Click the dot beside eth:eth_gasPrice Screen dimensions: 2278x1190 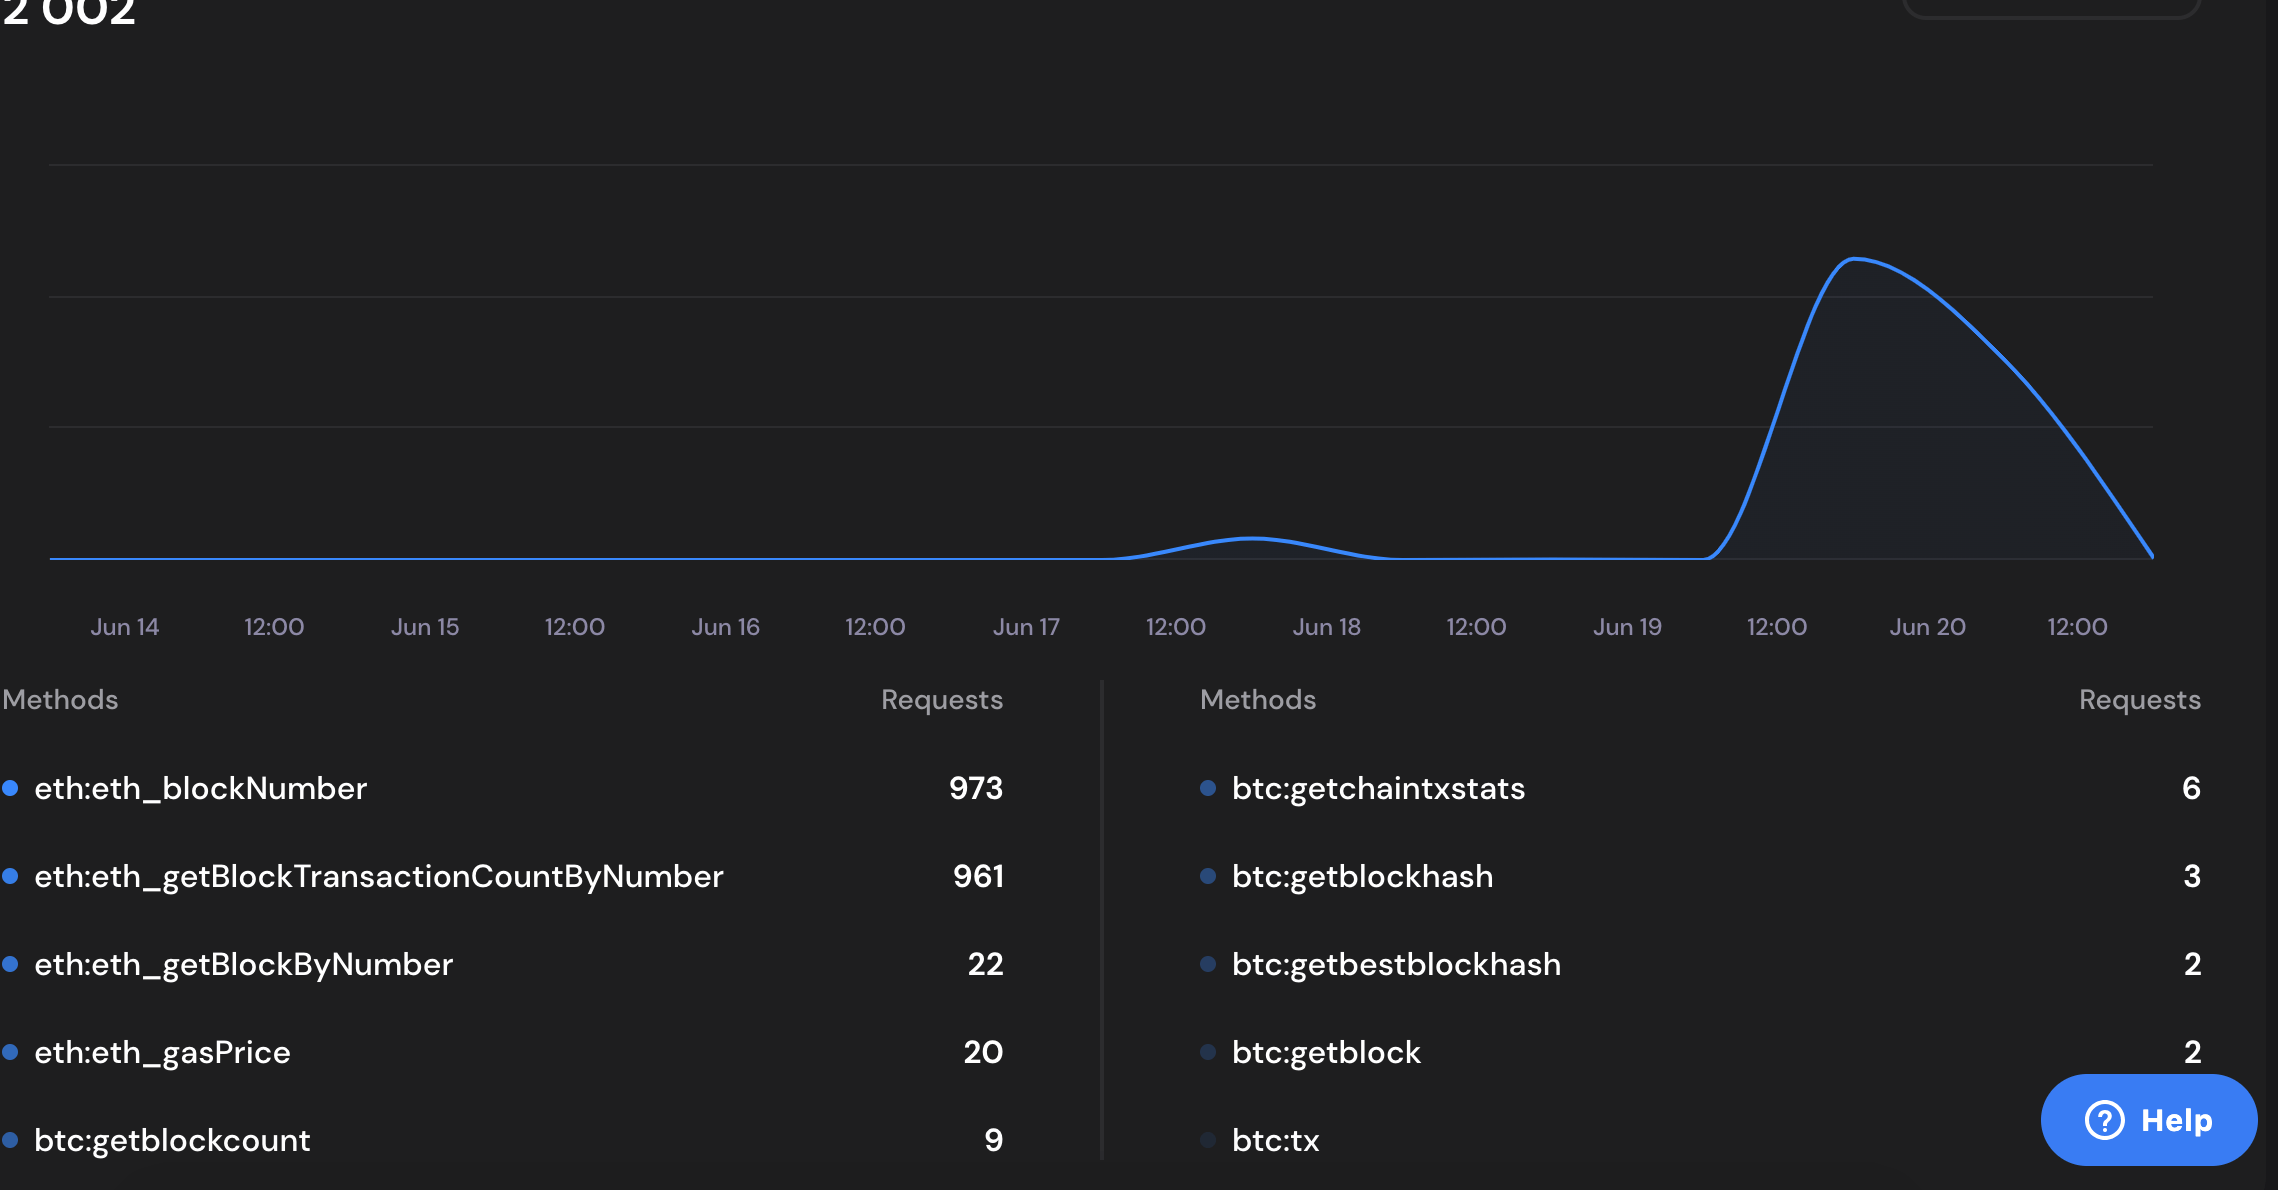click(x=11, y=1053)
